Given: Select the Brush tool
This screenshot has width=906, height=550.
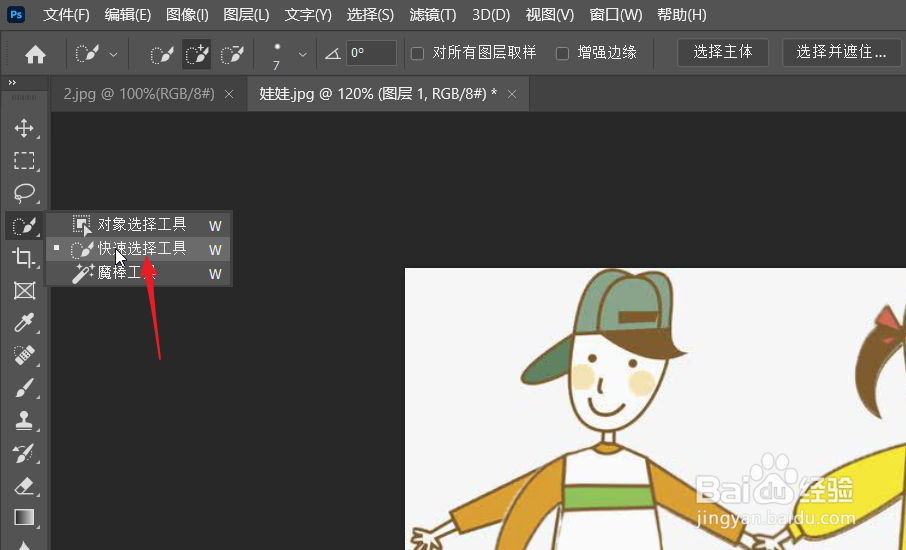Looking at the screenshot, I should pyautogui.click(x=24, y=388).
